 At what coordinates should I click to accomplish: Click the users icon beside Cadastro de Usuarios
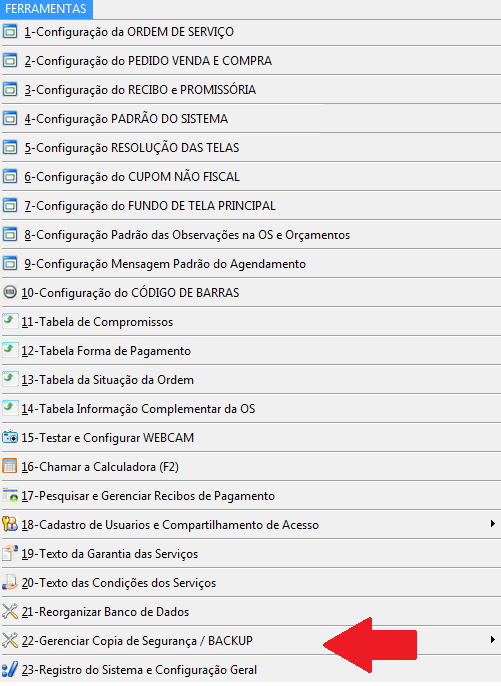[x=10, y=524]
